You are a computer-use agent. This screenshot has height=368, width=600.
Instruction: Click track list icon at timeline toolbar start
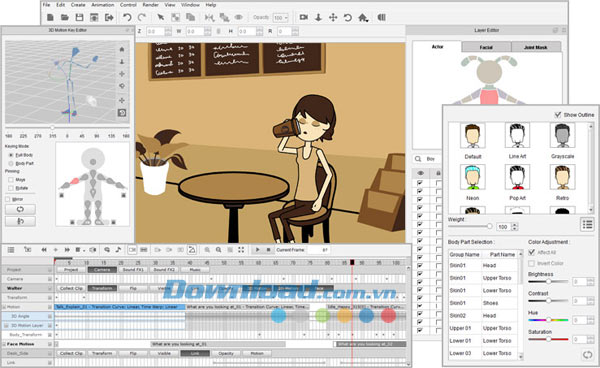point(11,250)
